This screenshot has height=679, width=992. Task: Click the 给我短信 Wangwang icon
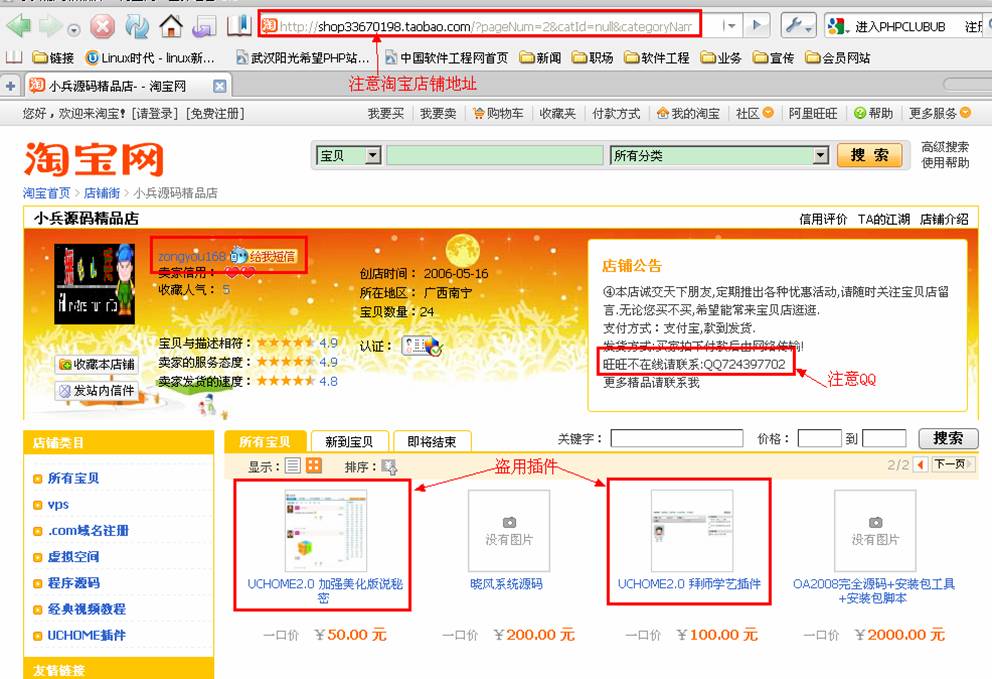tap(264, 256)
